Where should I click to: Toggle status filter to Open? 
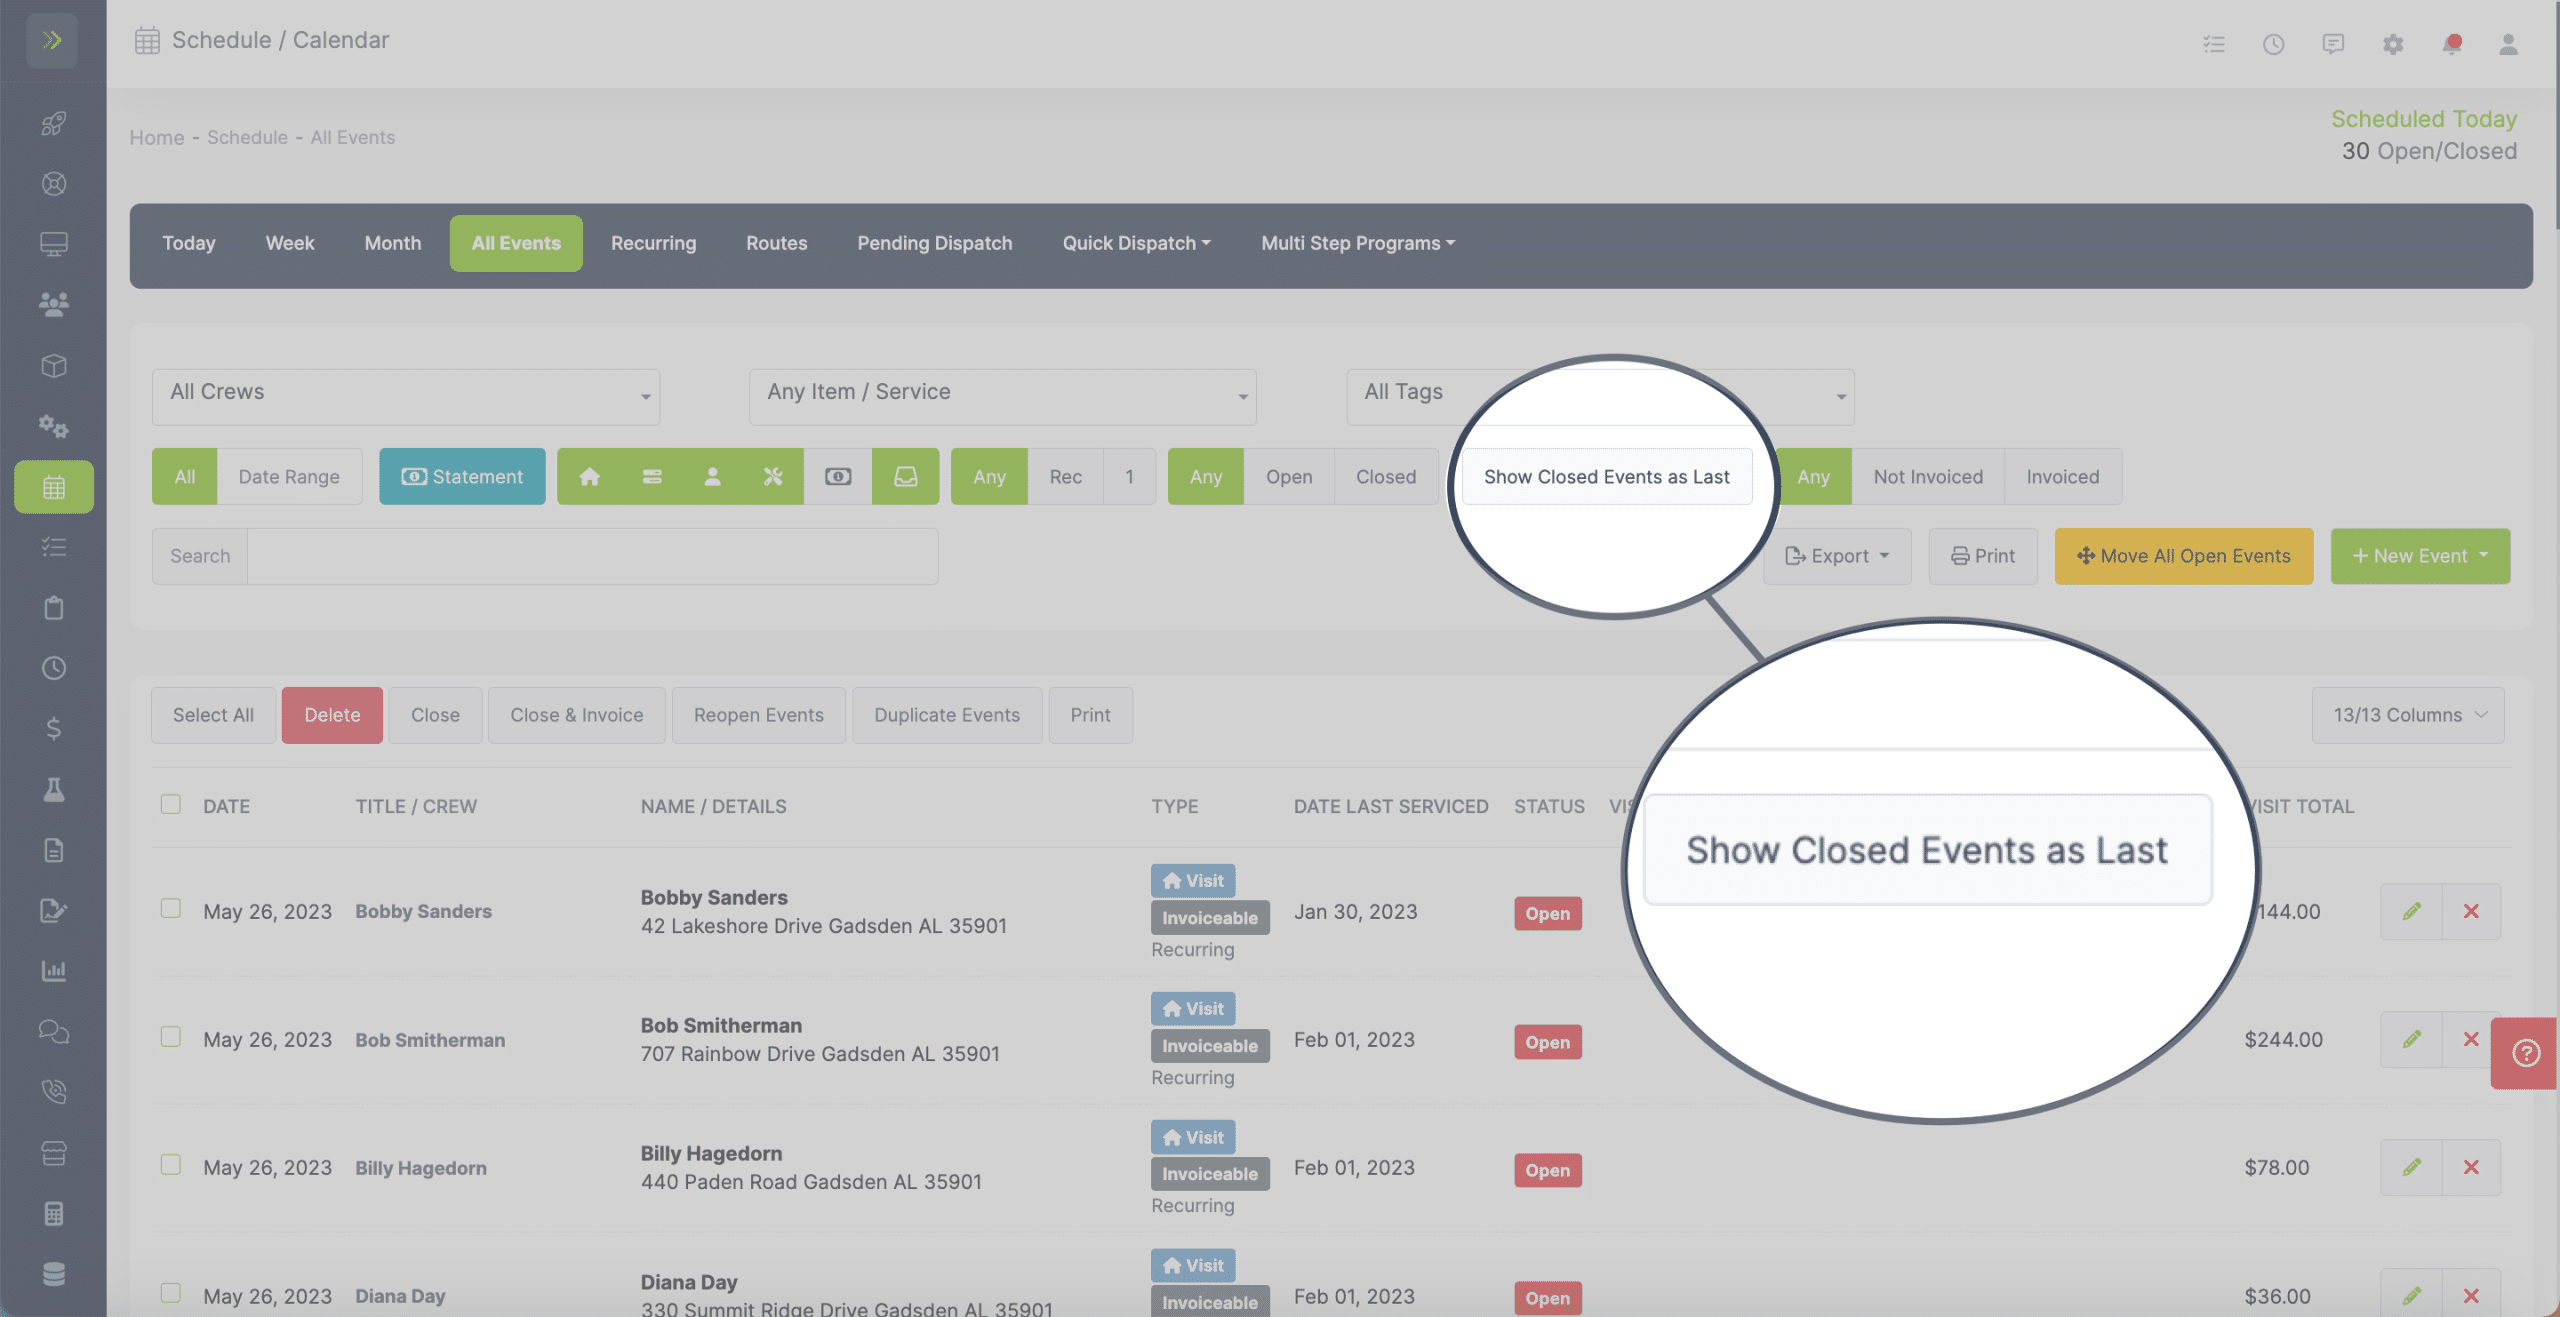point(1289,477)
